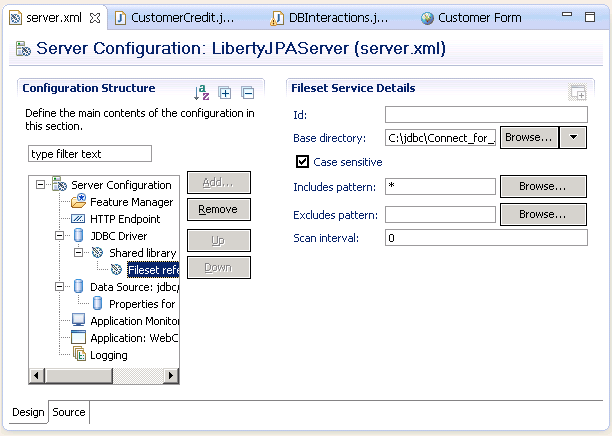The width and height of the screenshot is (612, 436).
Task: Toggle the Case sensitive checkbox
Action: point(303,162)
